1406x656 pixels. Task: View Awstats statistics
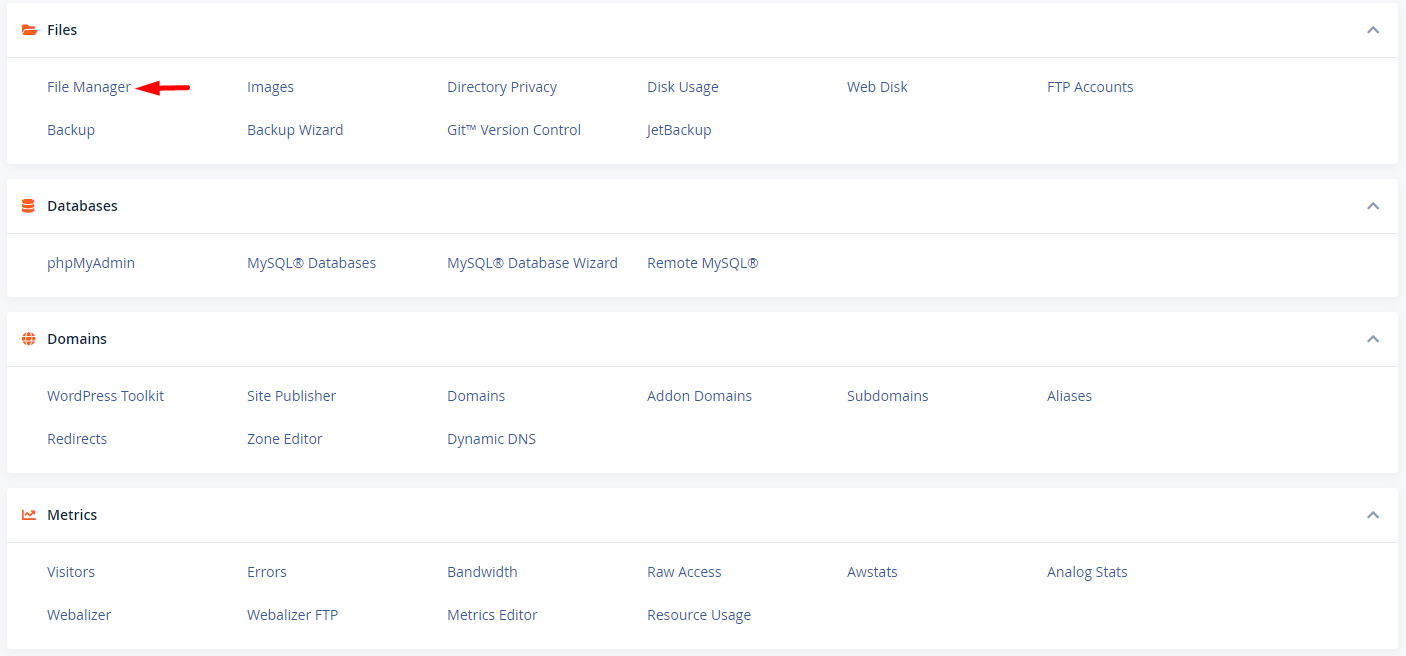tap(872, 572)
